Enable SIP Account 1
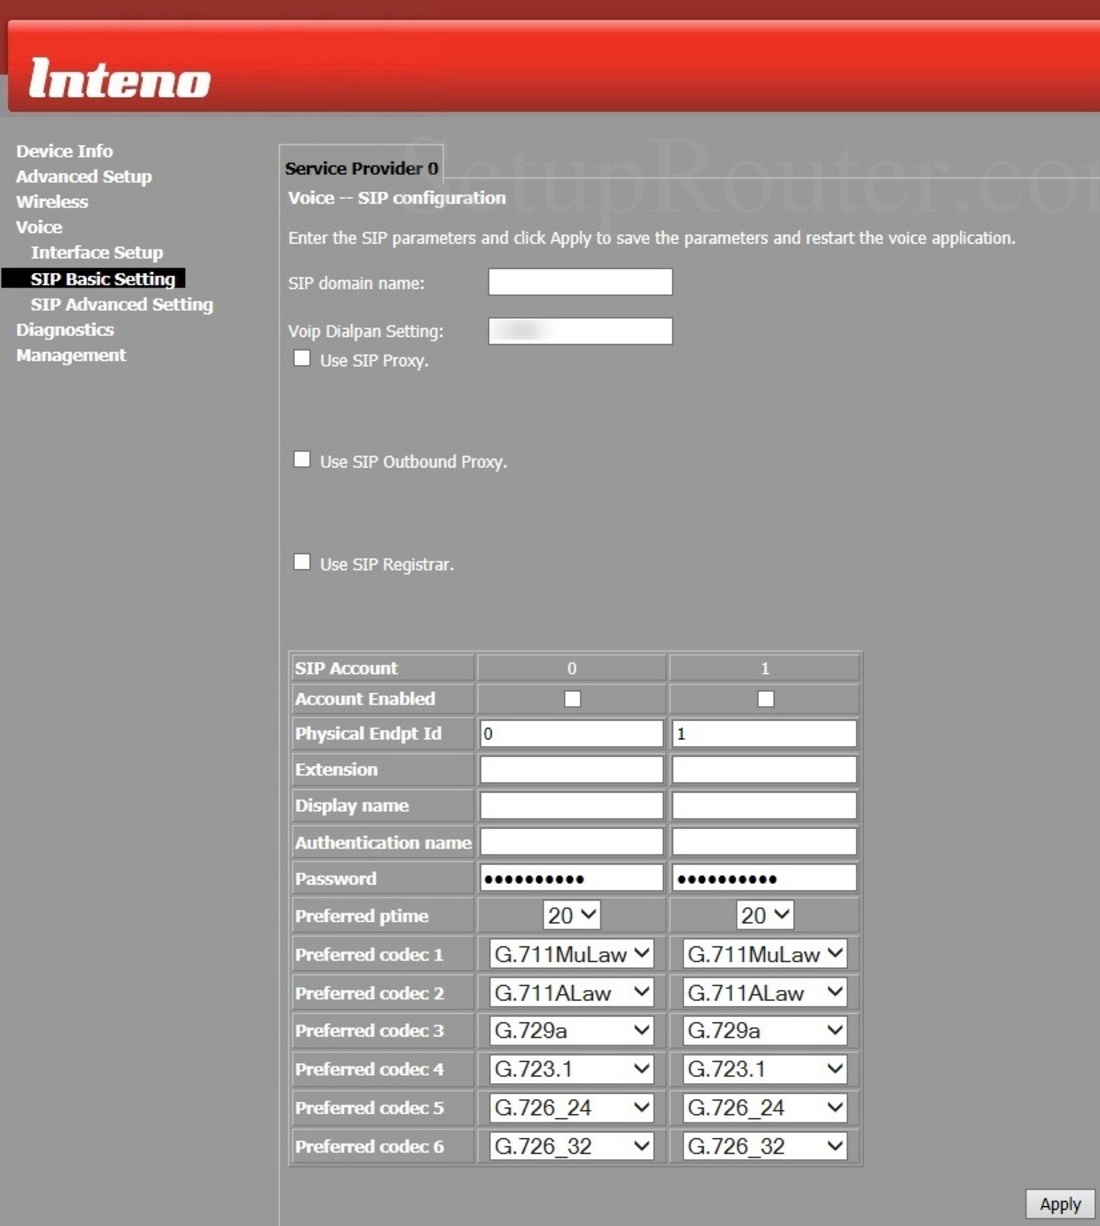The width and height of the screenshot is (1100, 1226). coord(763,698)
